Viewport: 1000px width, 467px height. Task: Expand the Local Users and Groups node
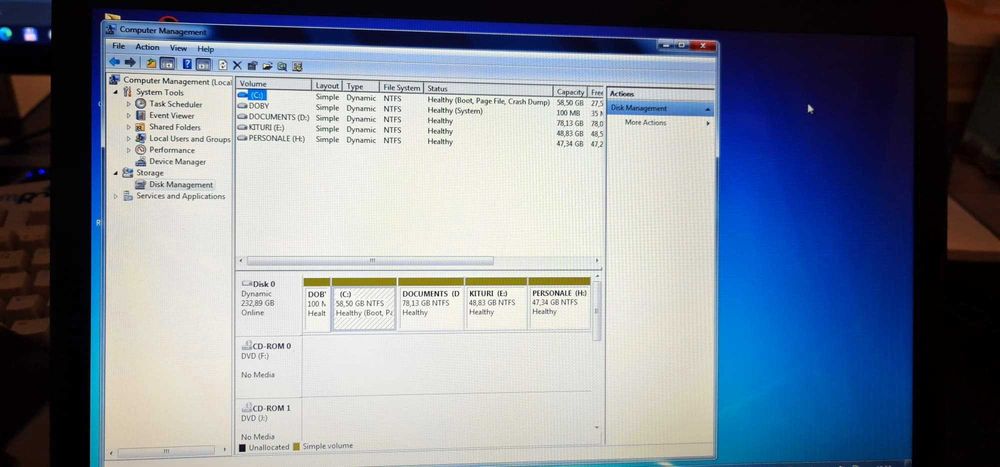click(129, 138)
